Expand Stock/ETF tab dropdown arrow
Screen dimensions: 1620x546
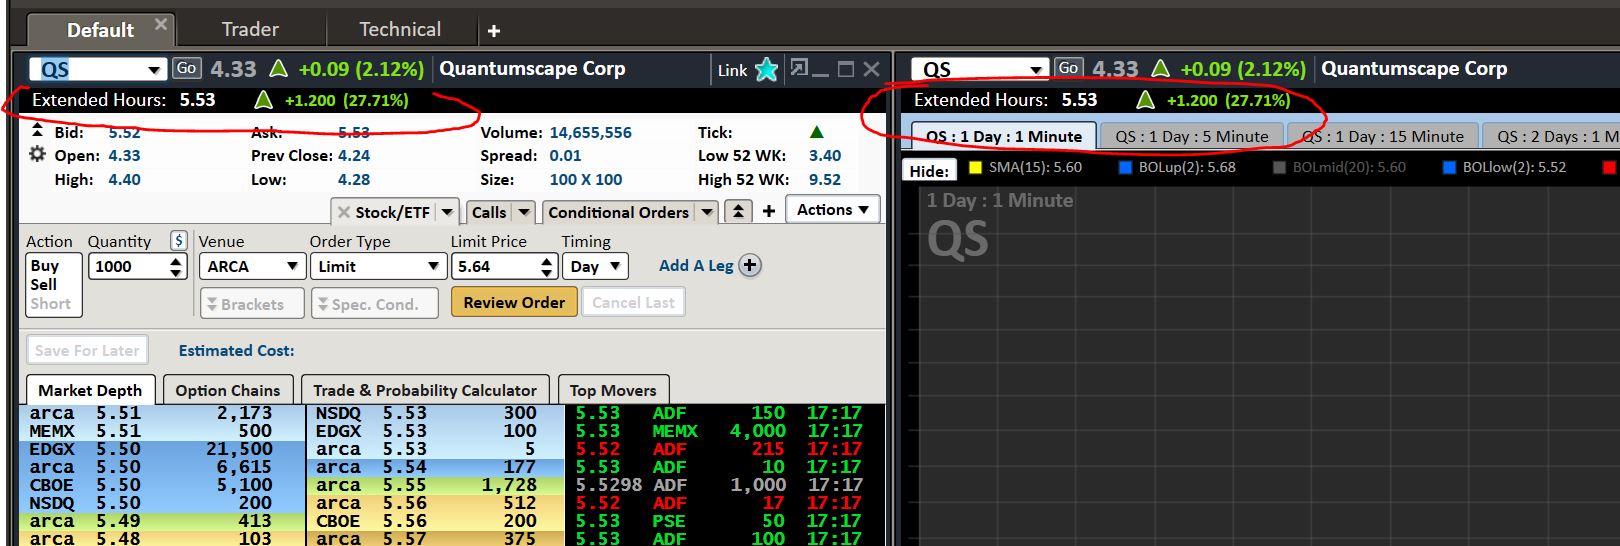447,212
